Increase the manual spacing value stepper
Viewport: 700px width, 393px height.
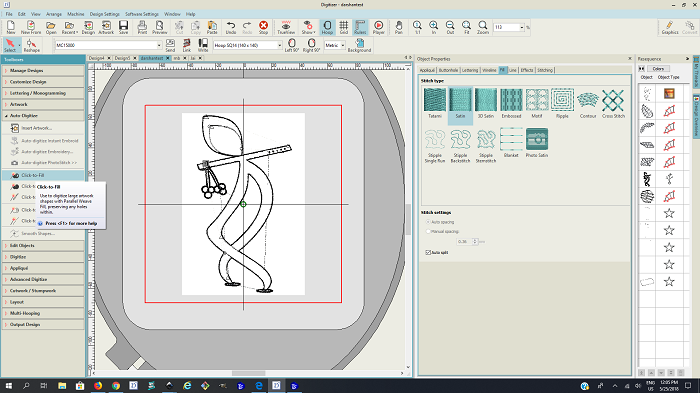[x=475, y=240]
